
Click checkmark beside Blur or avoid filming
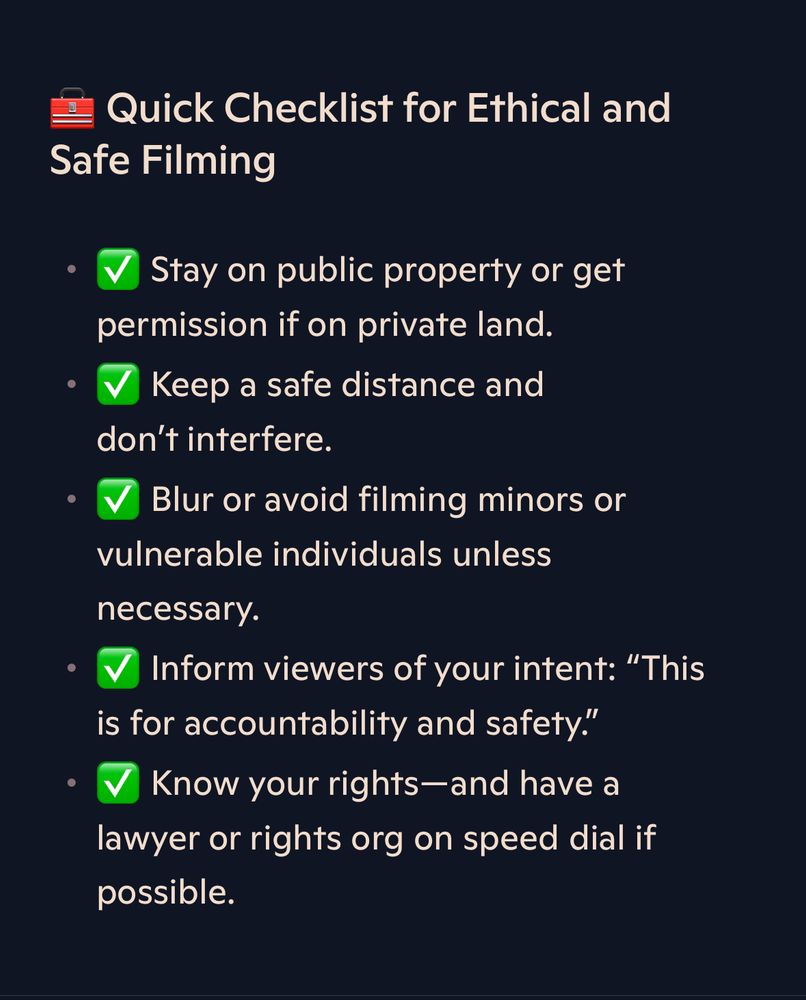[118, 499]
